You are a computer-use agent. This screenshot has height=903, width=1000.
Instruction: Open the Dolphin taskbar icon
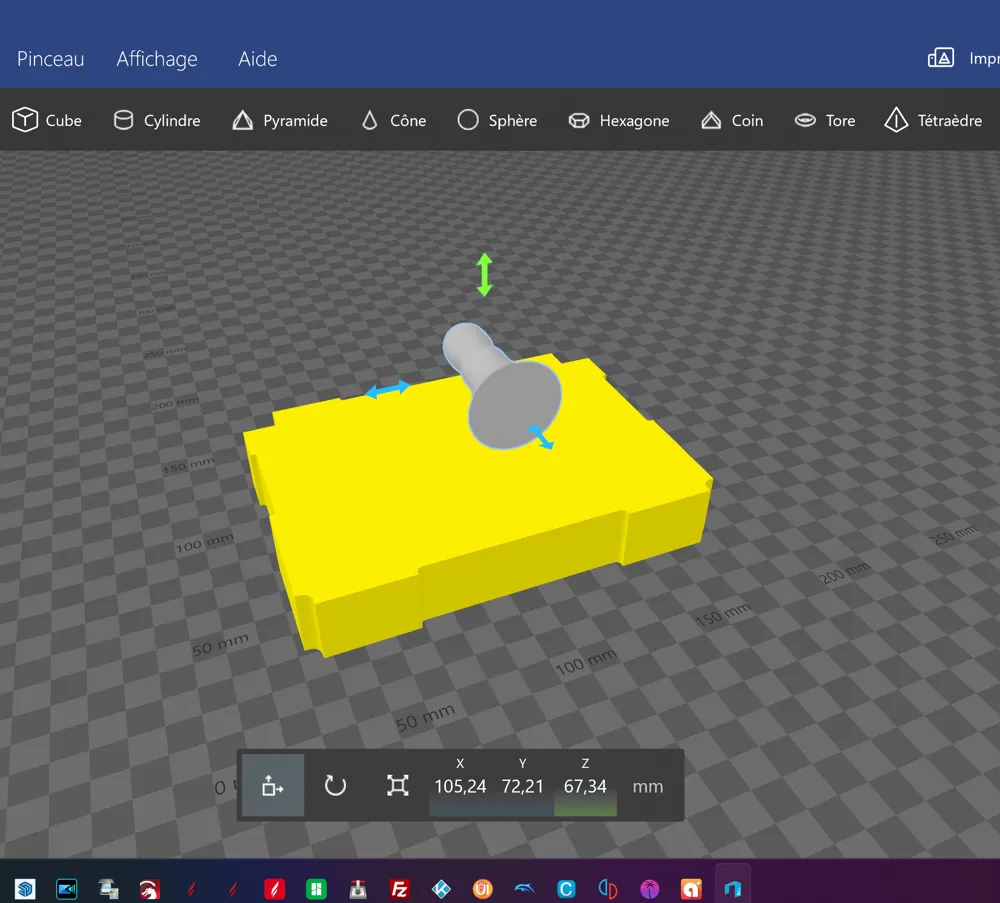tap(524, 888)
